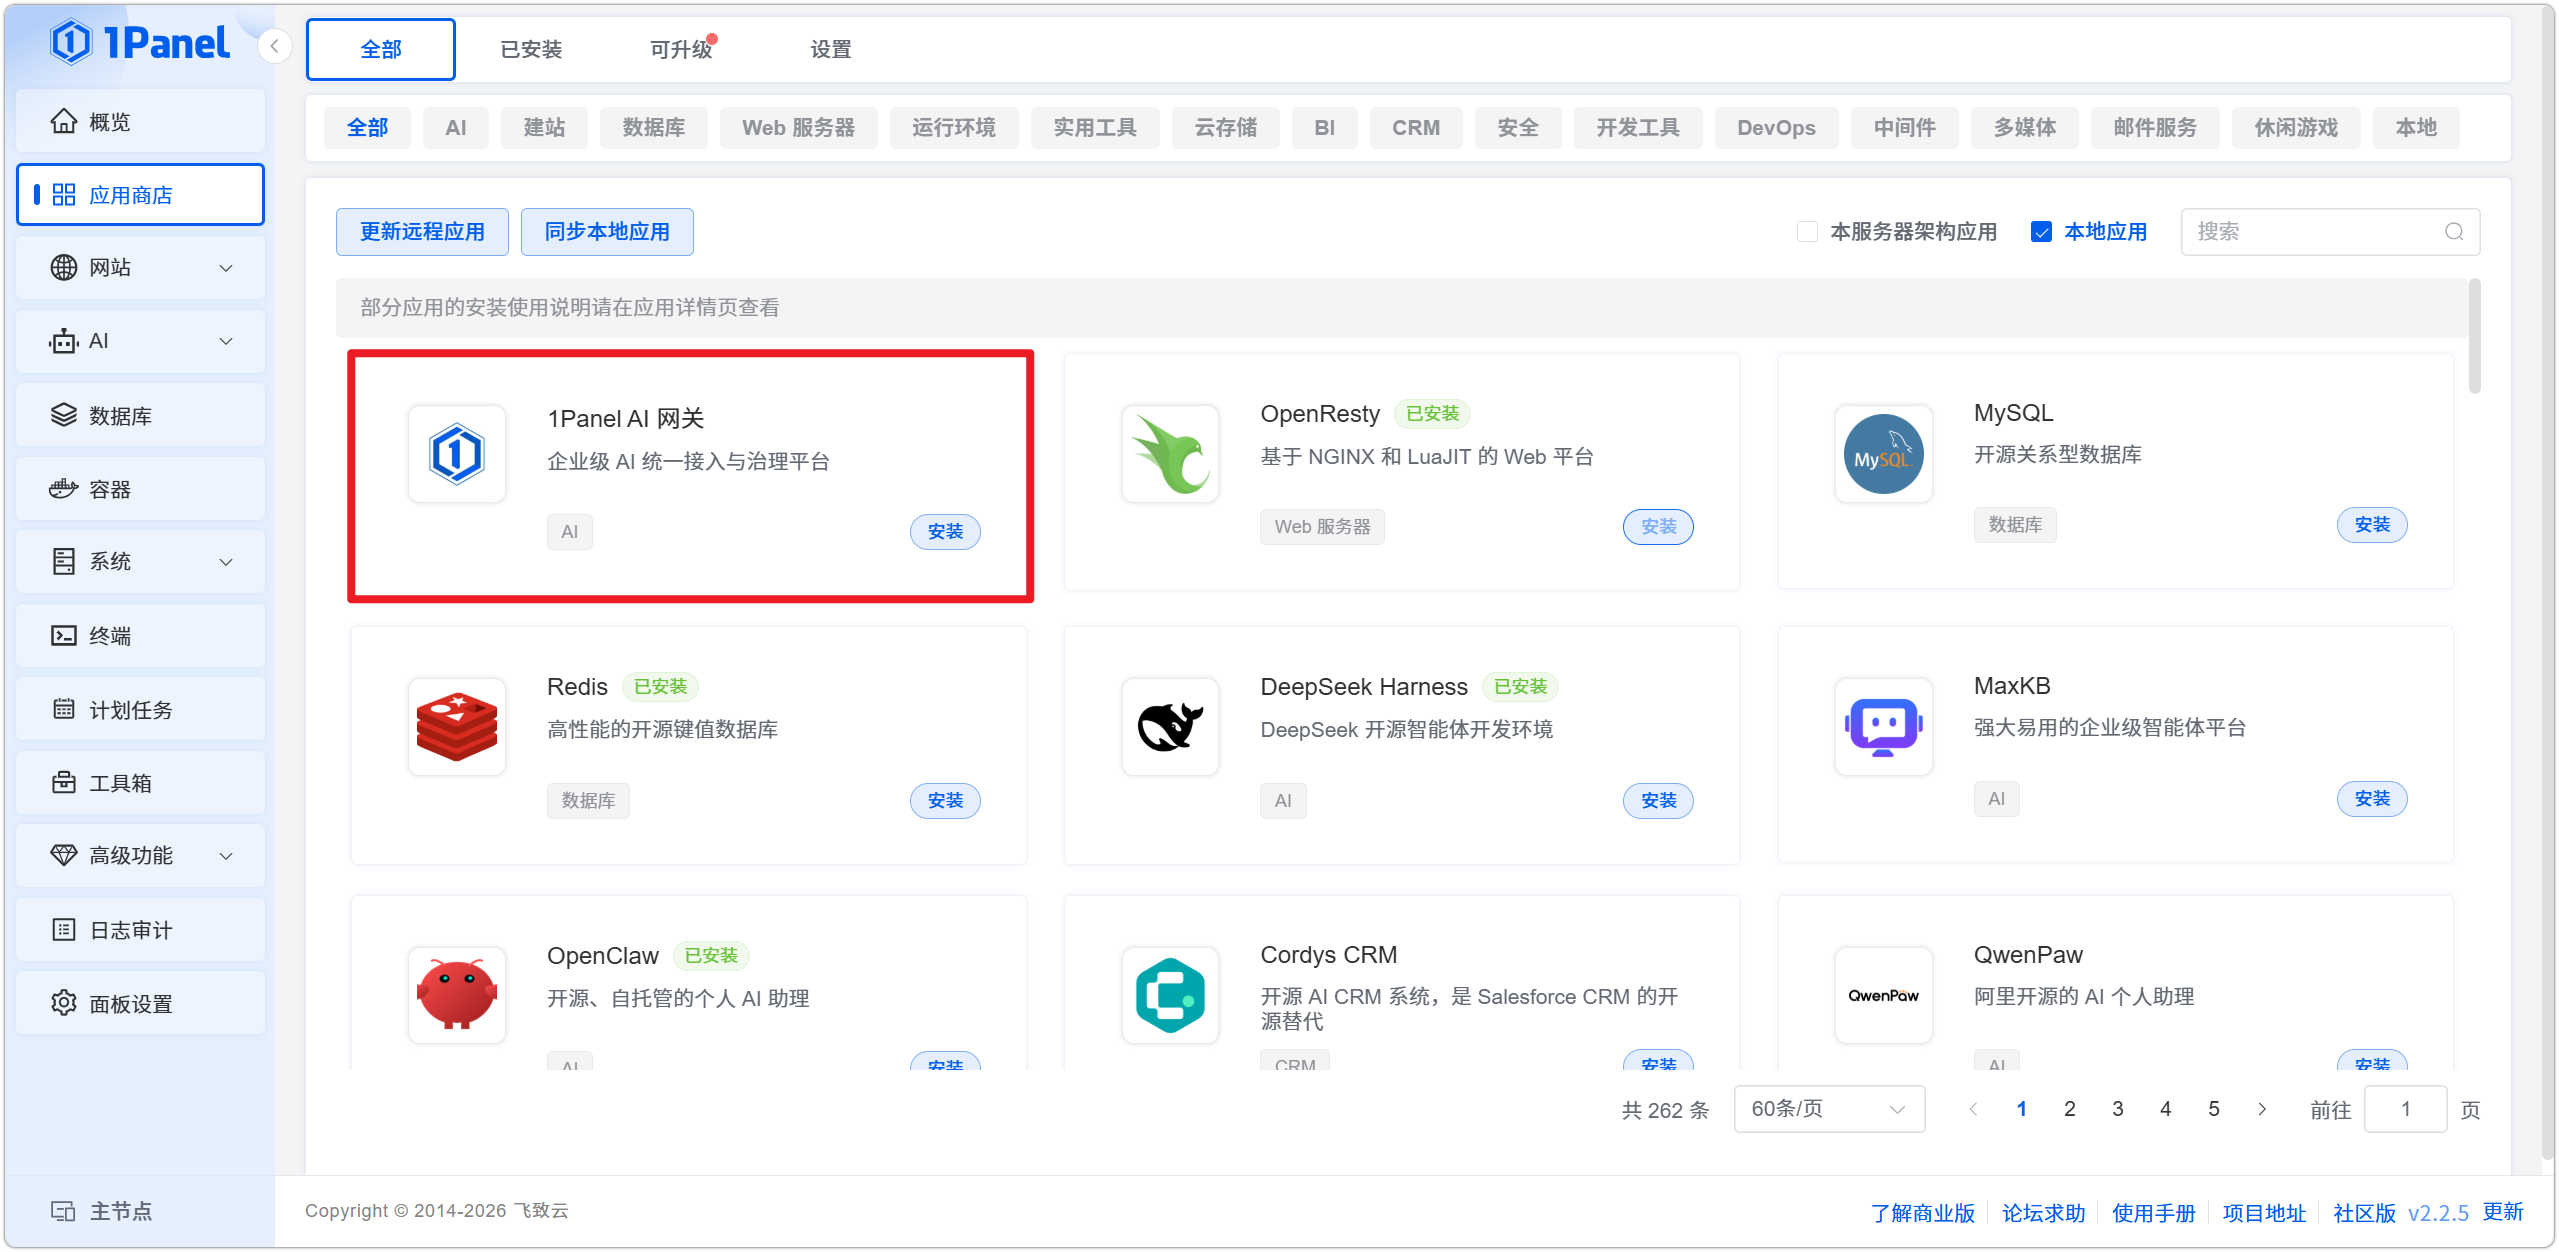Viewport: 2559px width, 1252px height.
Task: Filter by Web 服务器 category
Action: pyautogui.click(x=799, y=128)
